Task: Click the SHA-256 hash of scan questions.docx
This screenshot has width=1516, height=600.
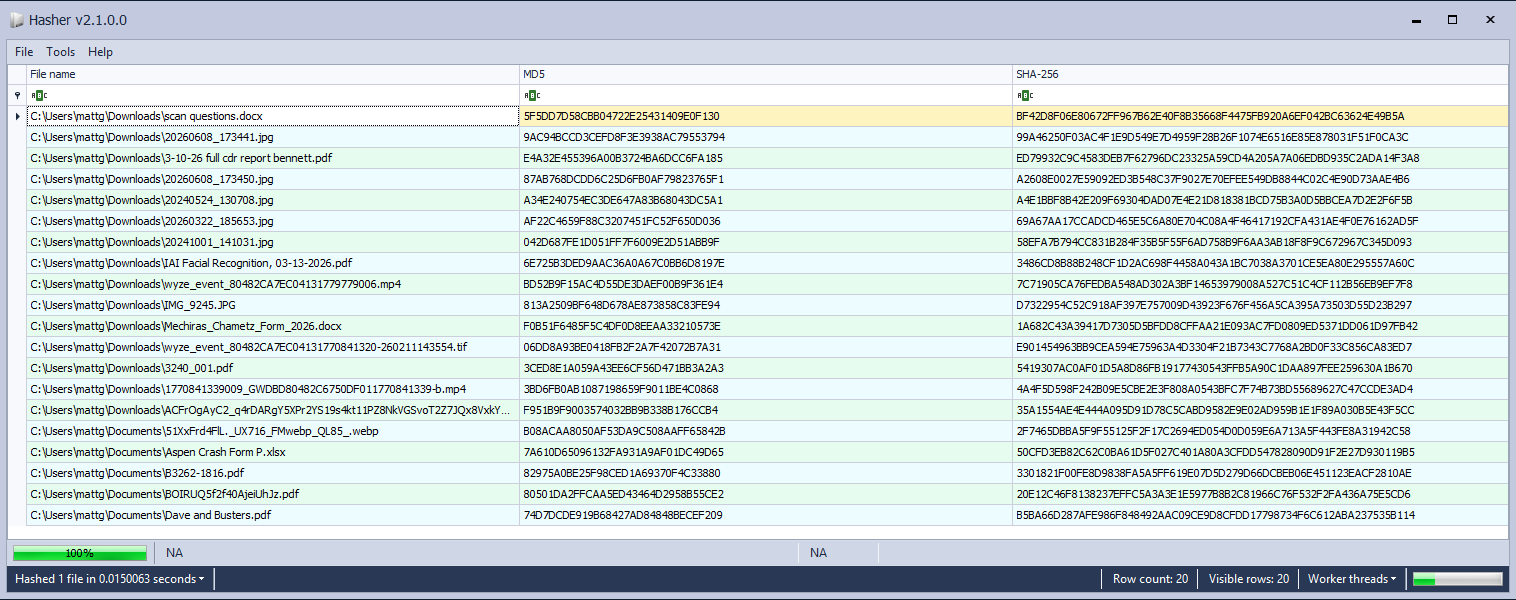Action: (1260, 117)
